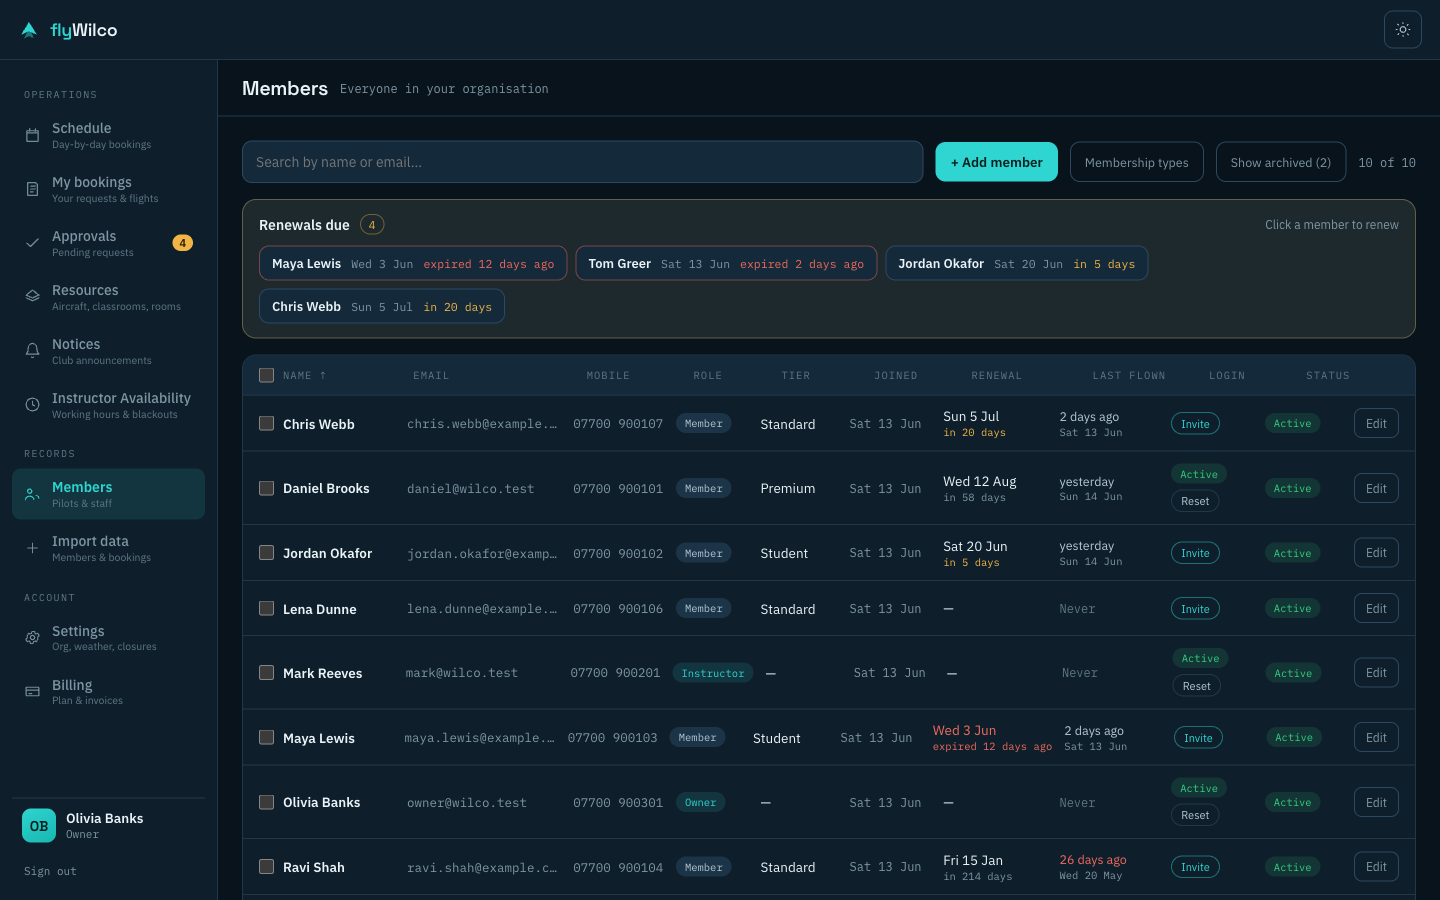This screenshot has height=900, width=1440.
Task: Click the Approvals checkmark icon
Action: pyautogui.click(x=32, y=243)
